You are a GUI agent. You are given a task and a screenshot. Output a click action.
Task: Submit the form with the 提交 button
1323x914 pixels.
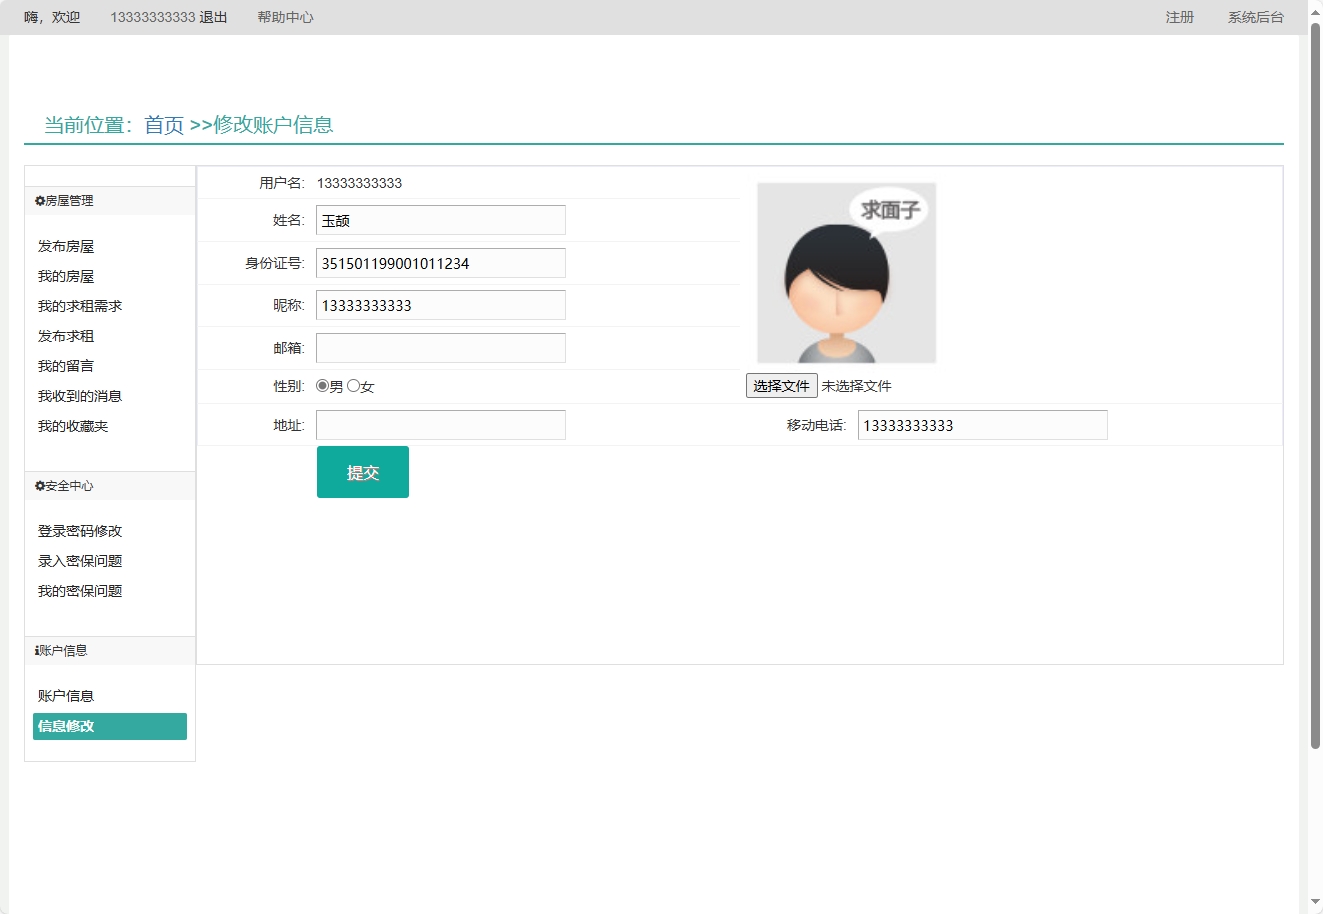pyautogui.click(x=362, y=471)
